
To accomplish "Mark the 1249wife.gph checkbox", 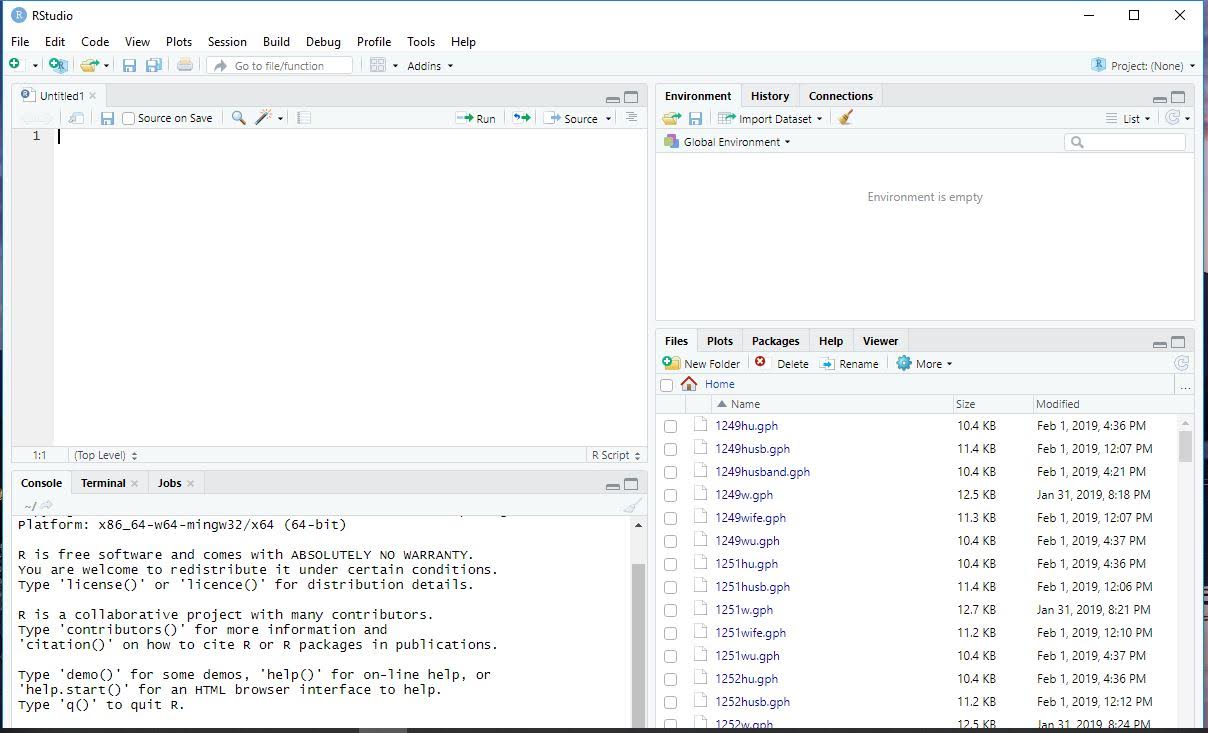I will [x=670, y=518].
